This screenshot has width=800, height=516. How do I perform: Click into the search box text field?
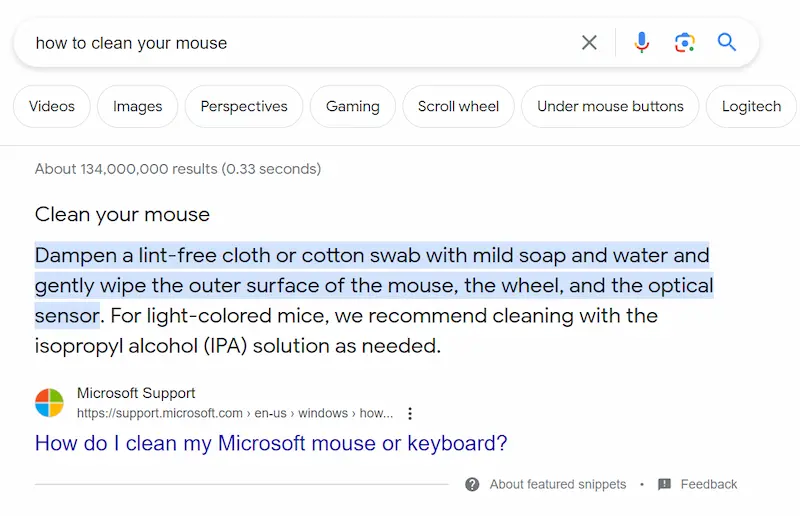(300, 43)
